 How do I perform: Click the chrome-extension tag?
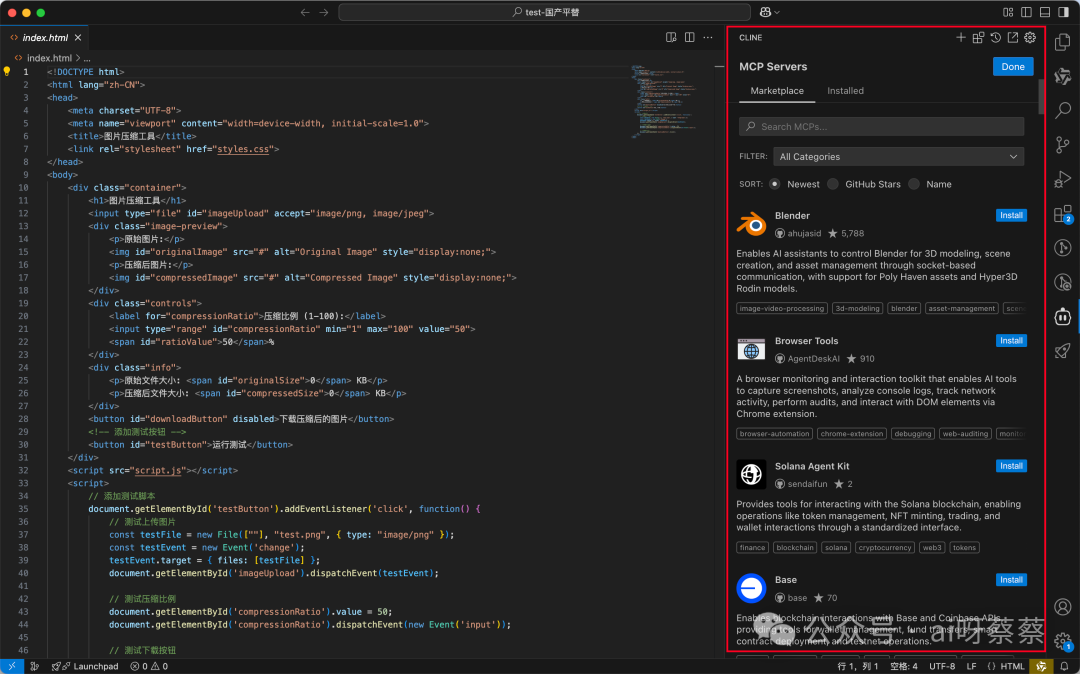[851, 434]
